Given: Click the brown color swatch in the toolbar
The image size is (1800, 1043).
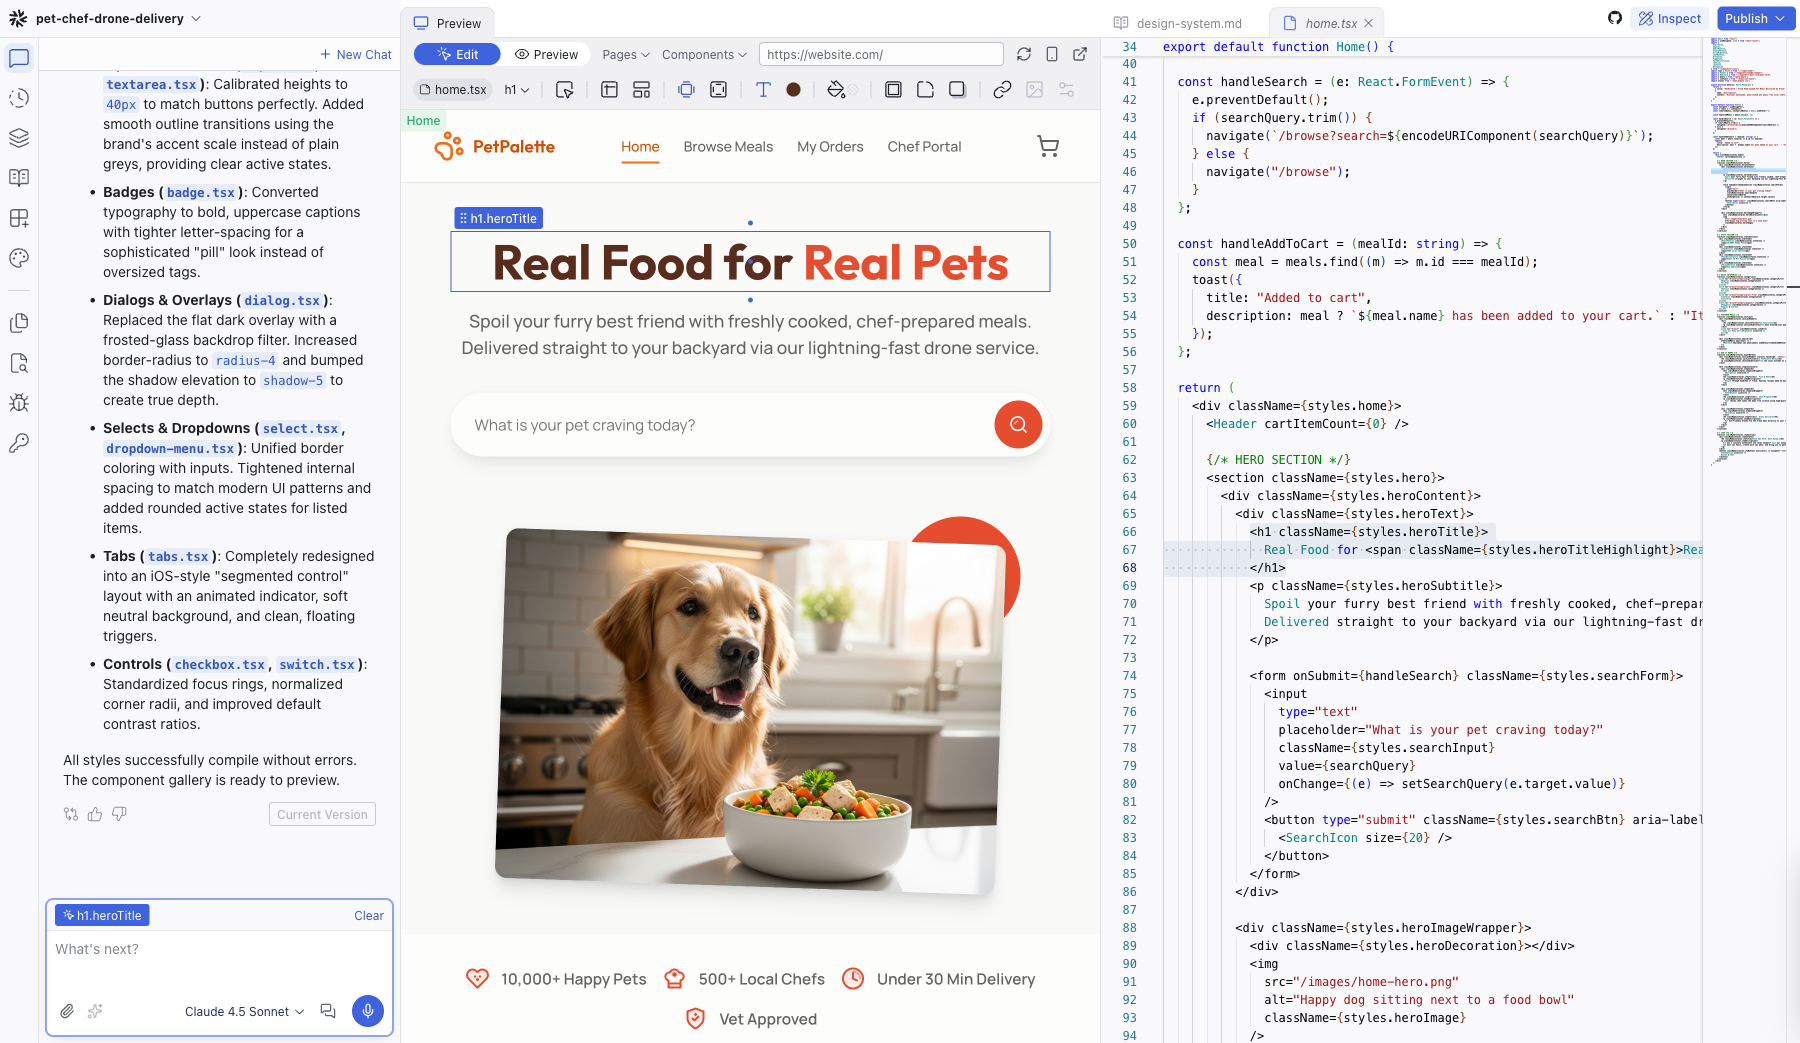Looking at the screenshot, I should [x=793, y=89].
